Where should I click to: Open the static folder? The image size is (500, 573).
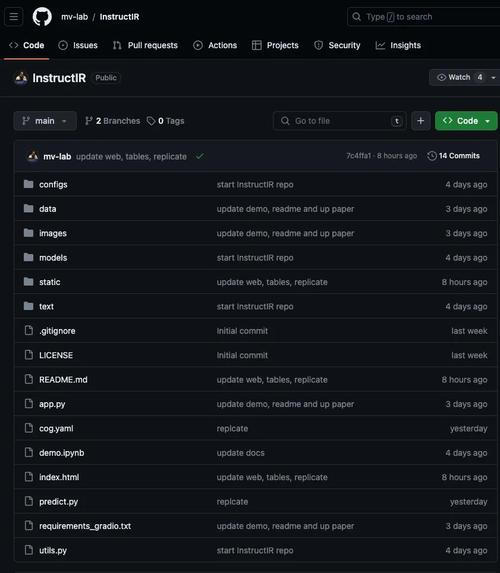(50, 282)
